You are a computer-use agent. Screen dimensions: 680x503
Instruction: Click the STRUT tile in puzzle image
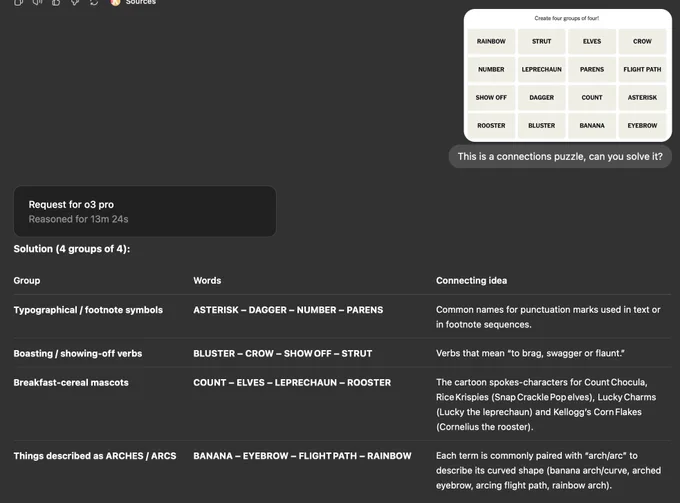point(542,41)
